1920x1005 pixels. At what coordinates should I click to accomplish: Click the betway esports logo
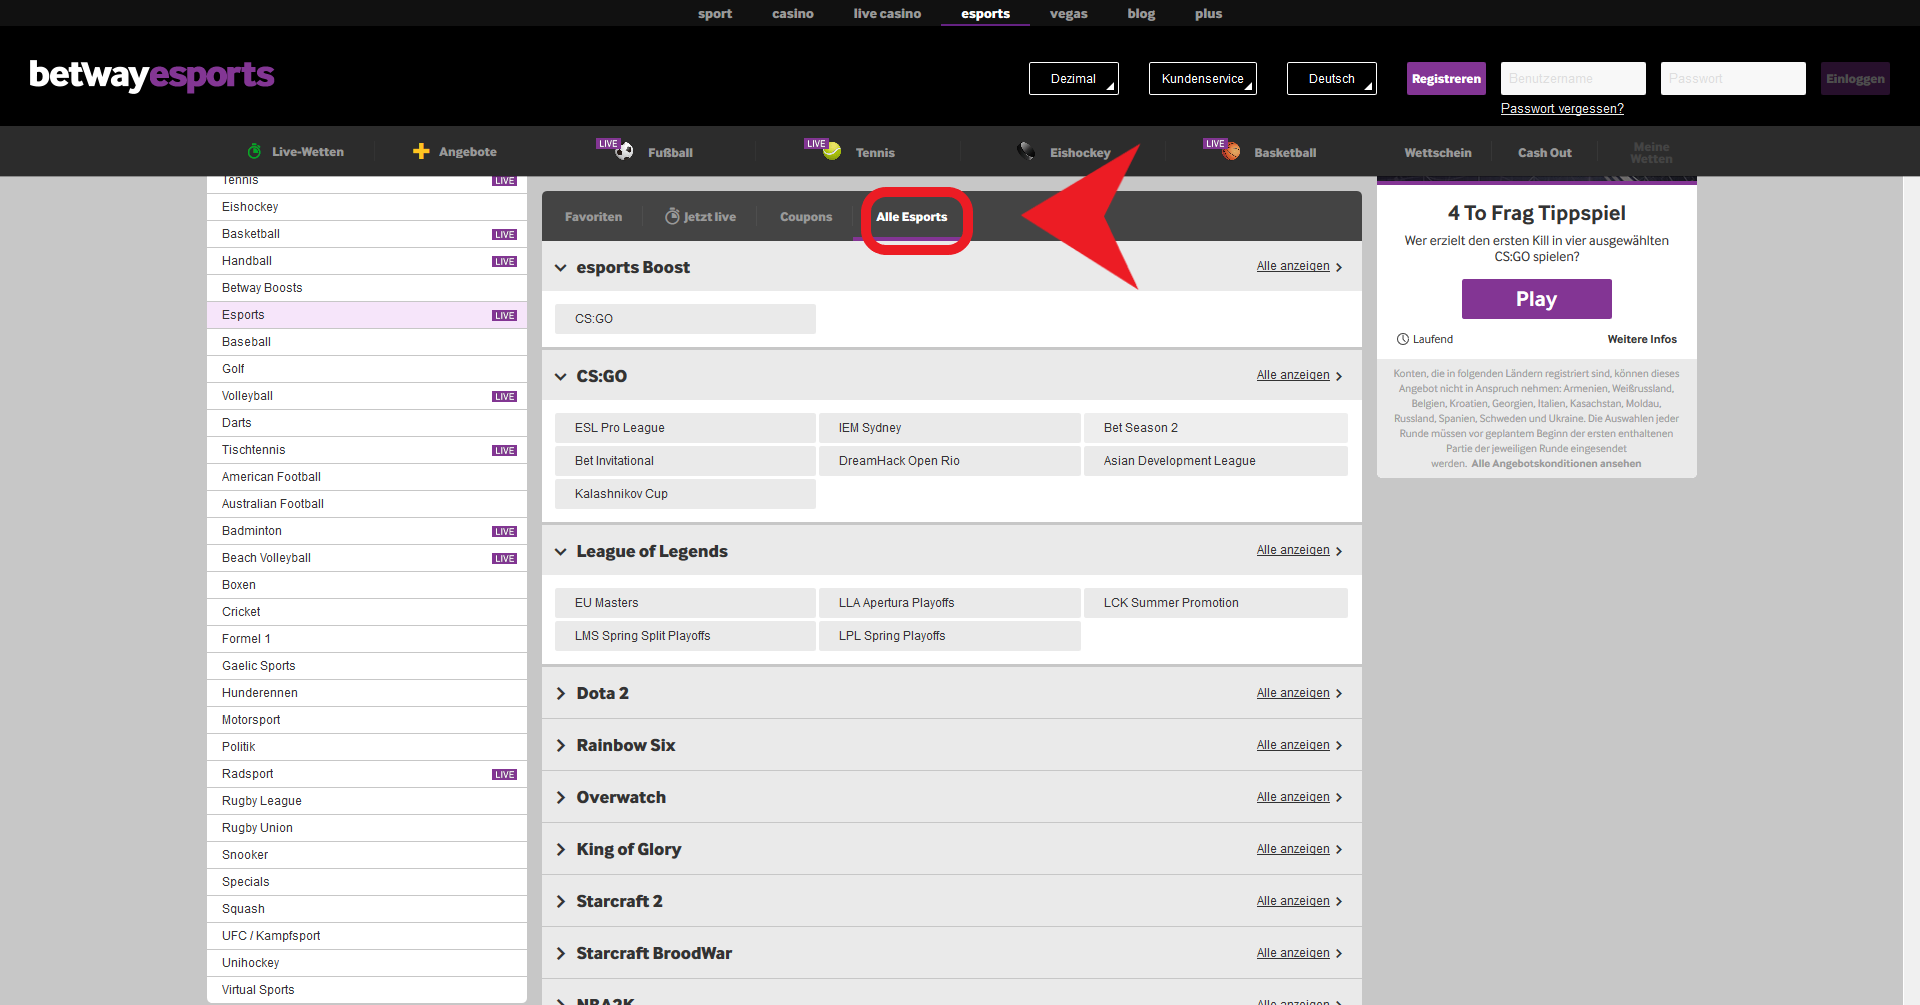click(152, 75)
